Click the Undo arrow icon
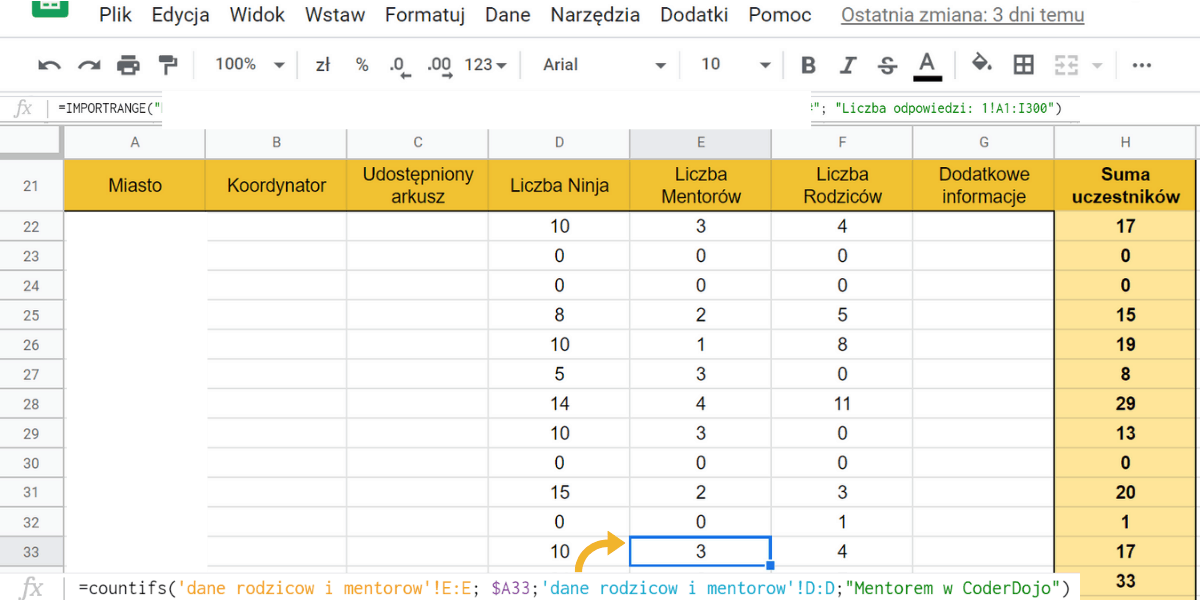1200x600 pixels. click(x=49, y=65)
